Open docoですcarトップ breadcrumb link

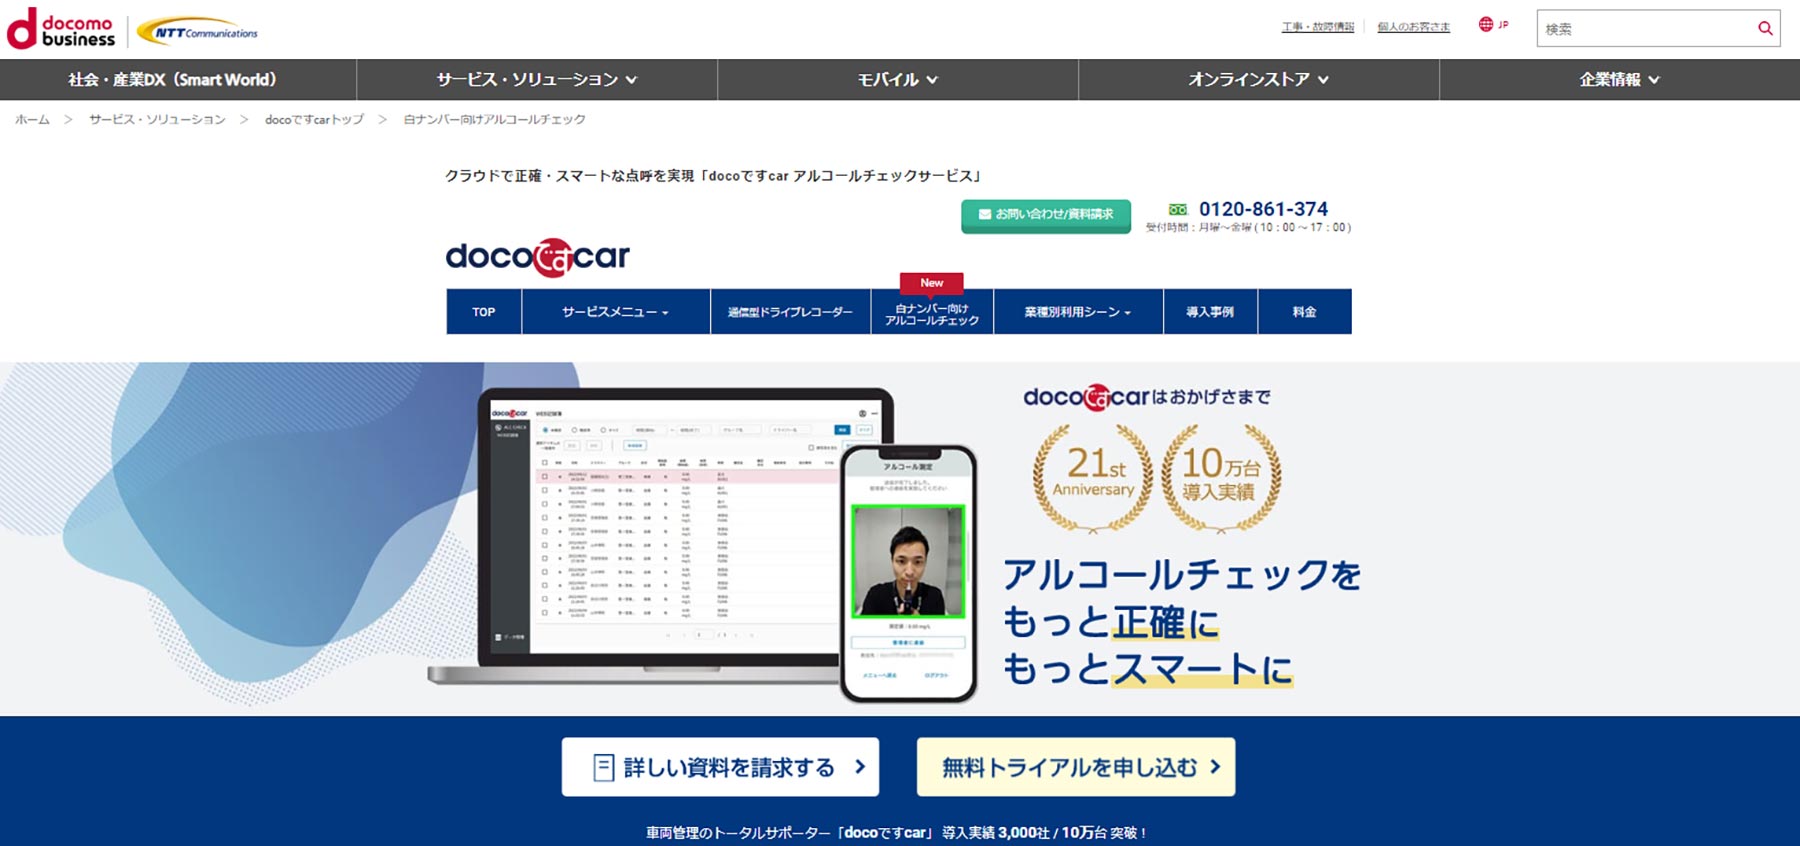[314, 119]
